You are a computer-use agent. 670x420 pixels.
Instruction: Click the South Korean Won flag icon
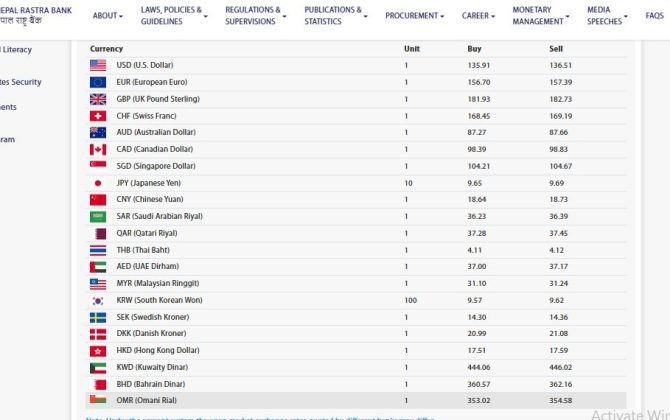[x=98, y=300]
